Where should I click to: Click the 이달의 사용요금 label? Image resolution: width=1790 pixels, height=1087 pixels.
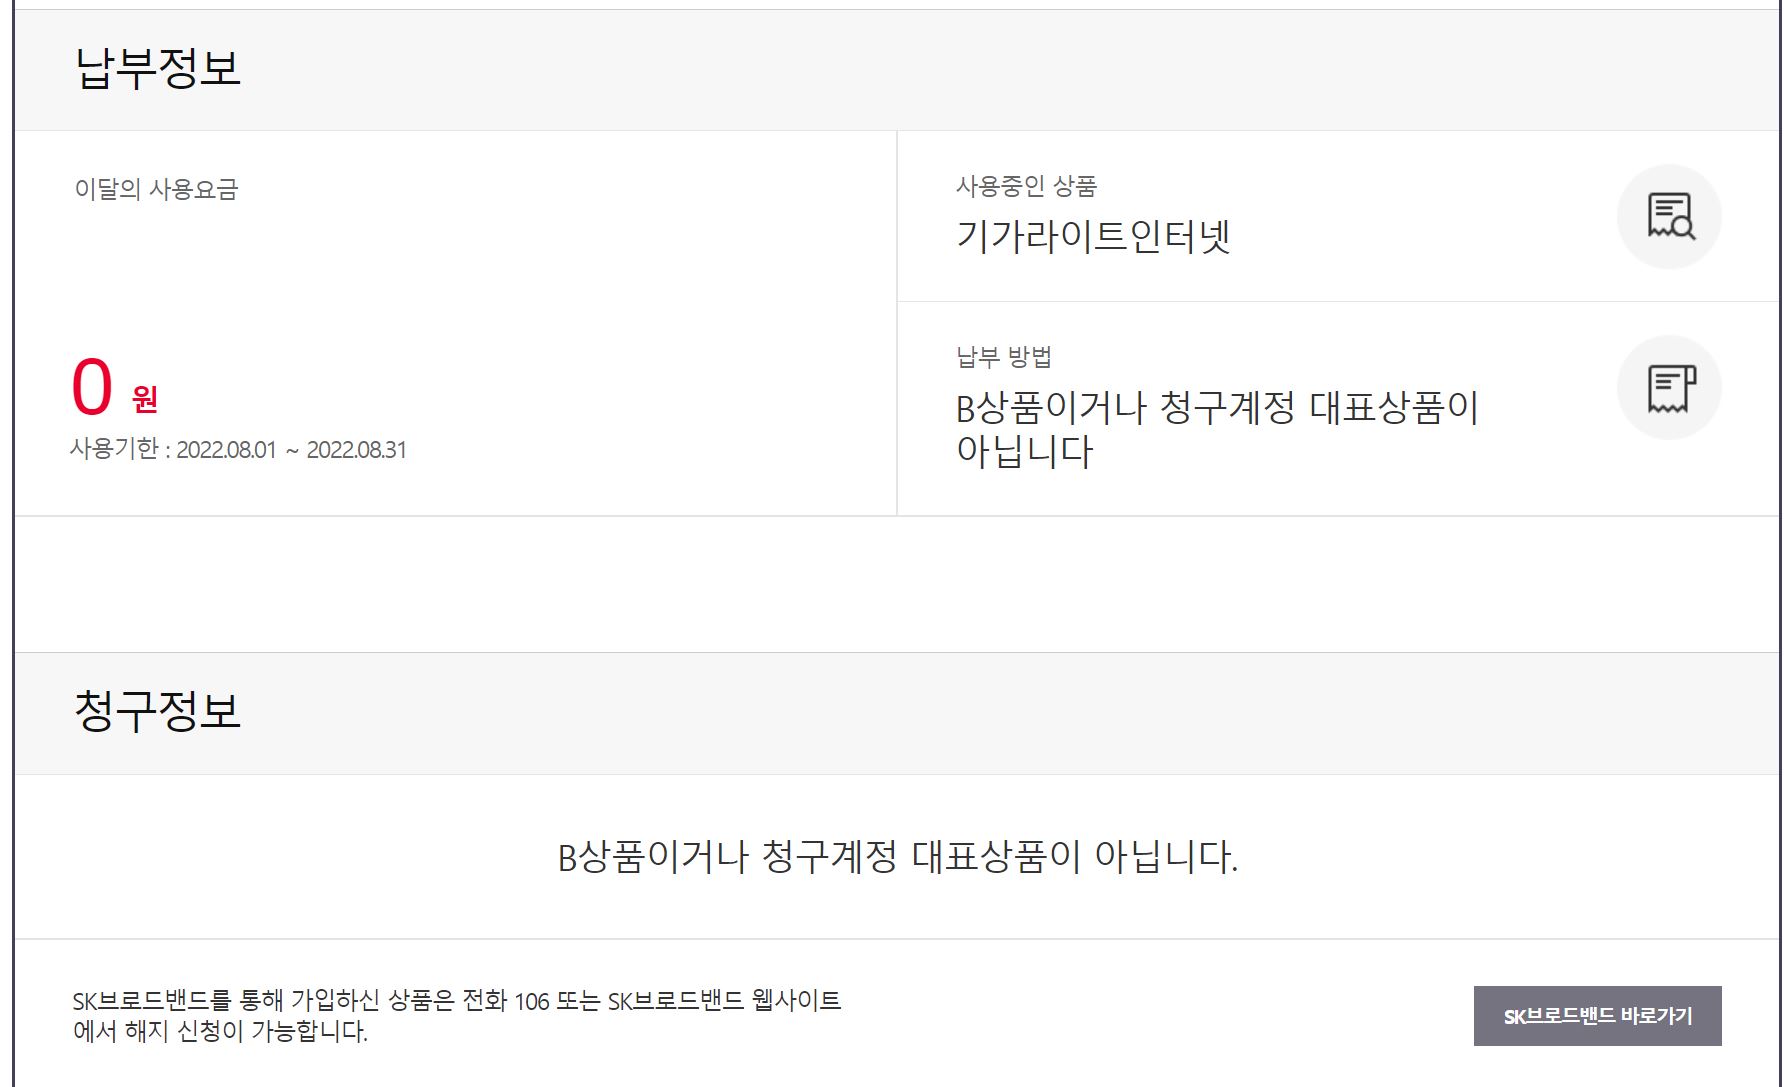156,189
